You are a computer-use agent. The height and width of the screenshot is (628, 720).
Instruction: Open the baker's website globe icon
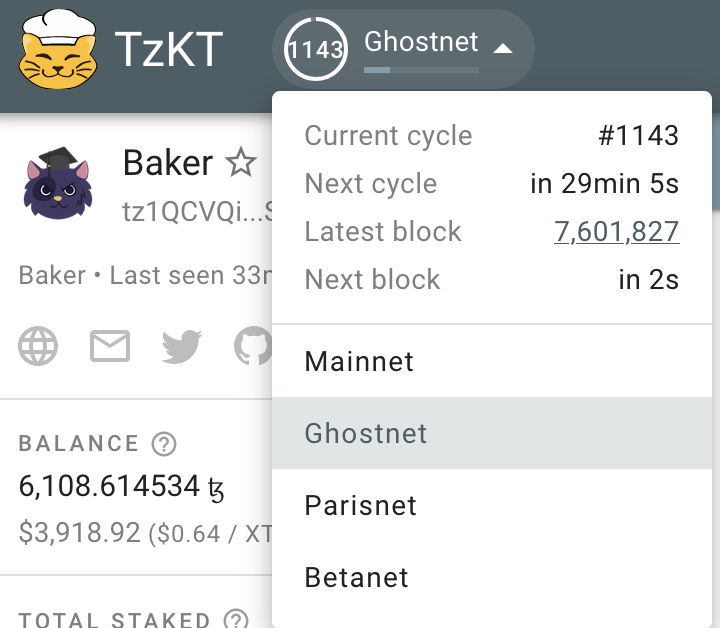click(38, 346)
